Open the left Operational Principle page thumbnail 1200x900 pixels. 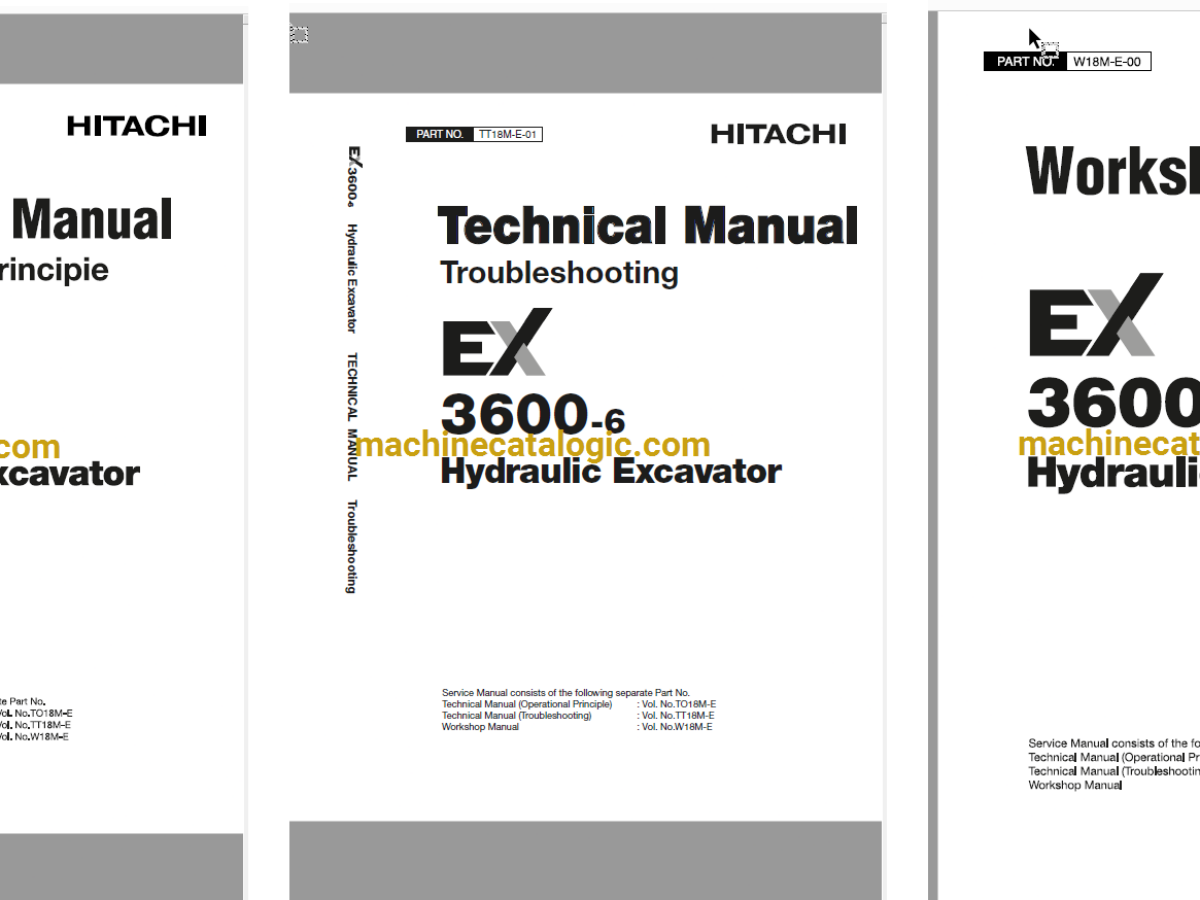[x=121, y=456]
